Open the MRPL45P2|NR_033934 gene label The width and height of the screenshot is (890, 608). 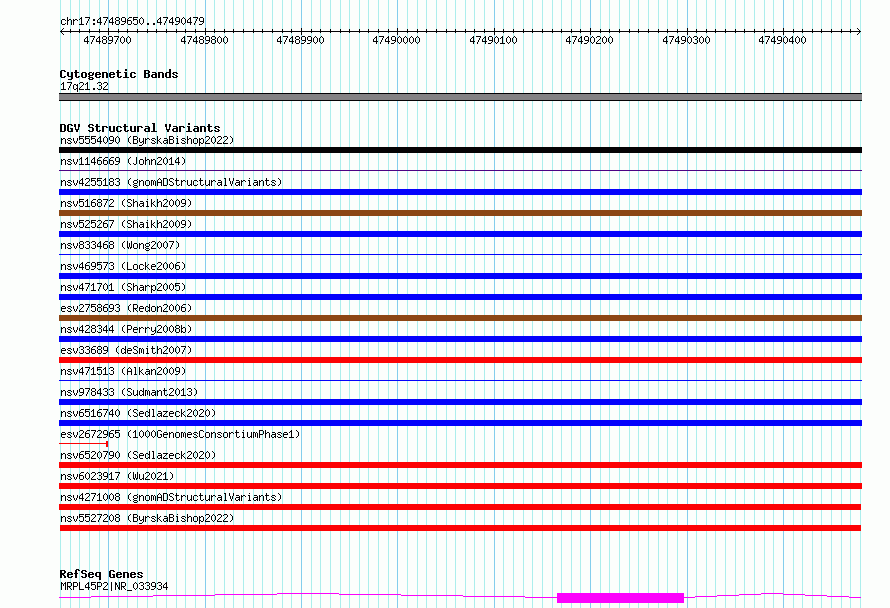[114, 586]
